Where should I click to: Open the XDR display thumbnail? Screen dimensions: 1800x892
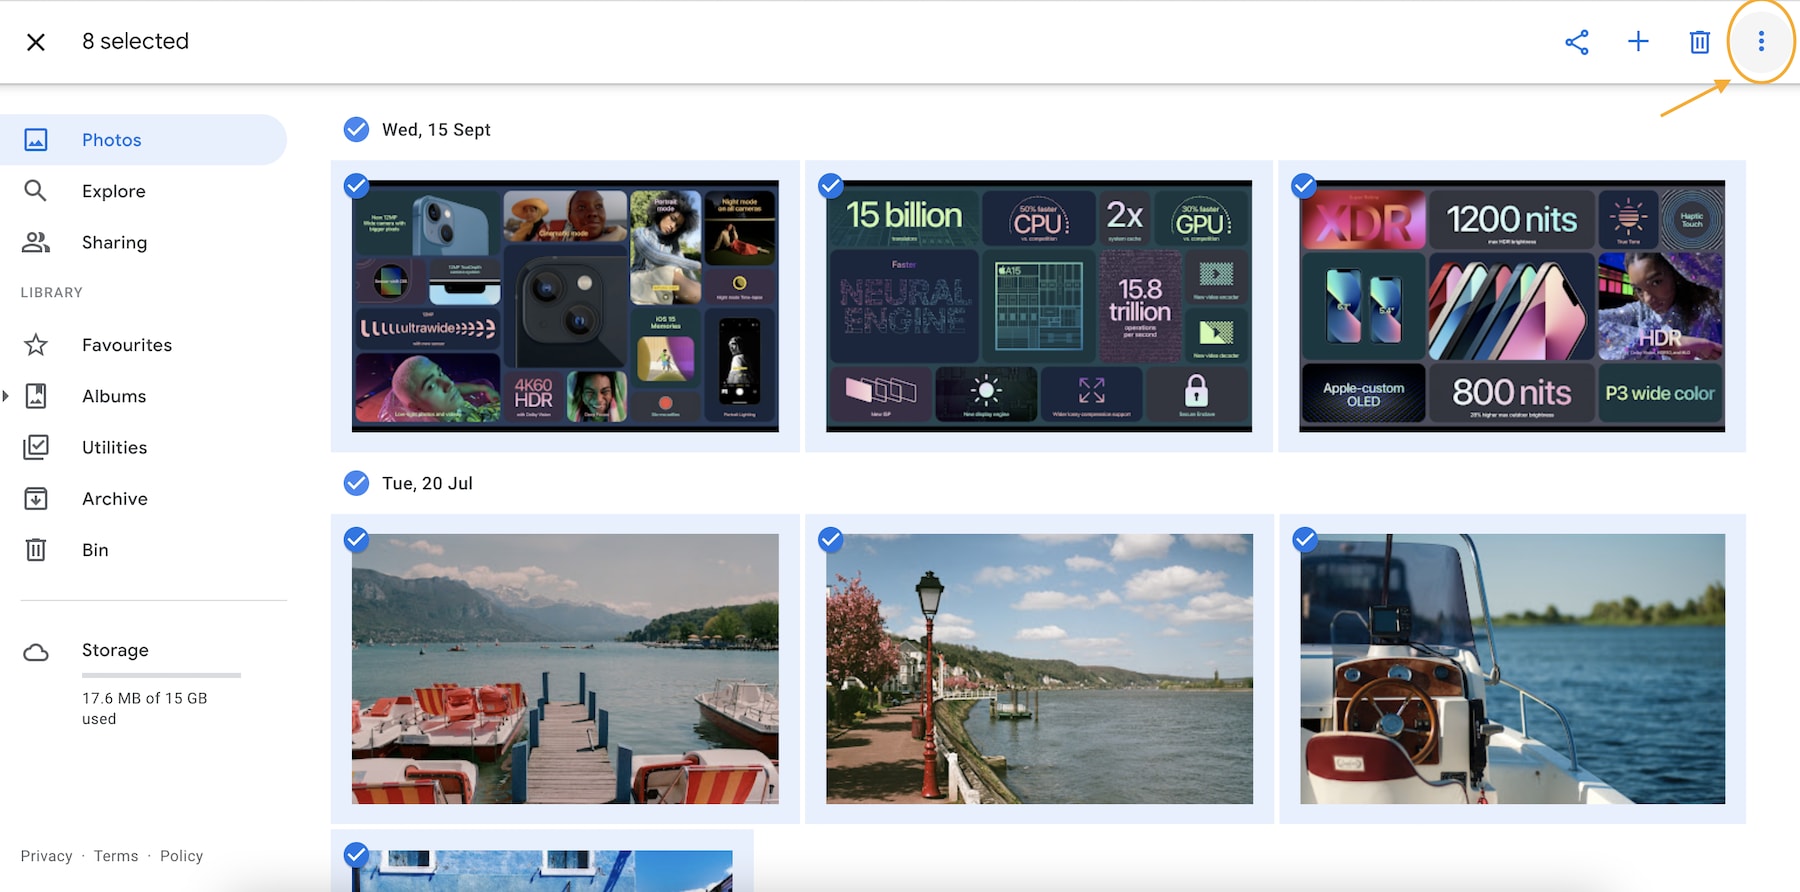pos(1512,306)
